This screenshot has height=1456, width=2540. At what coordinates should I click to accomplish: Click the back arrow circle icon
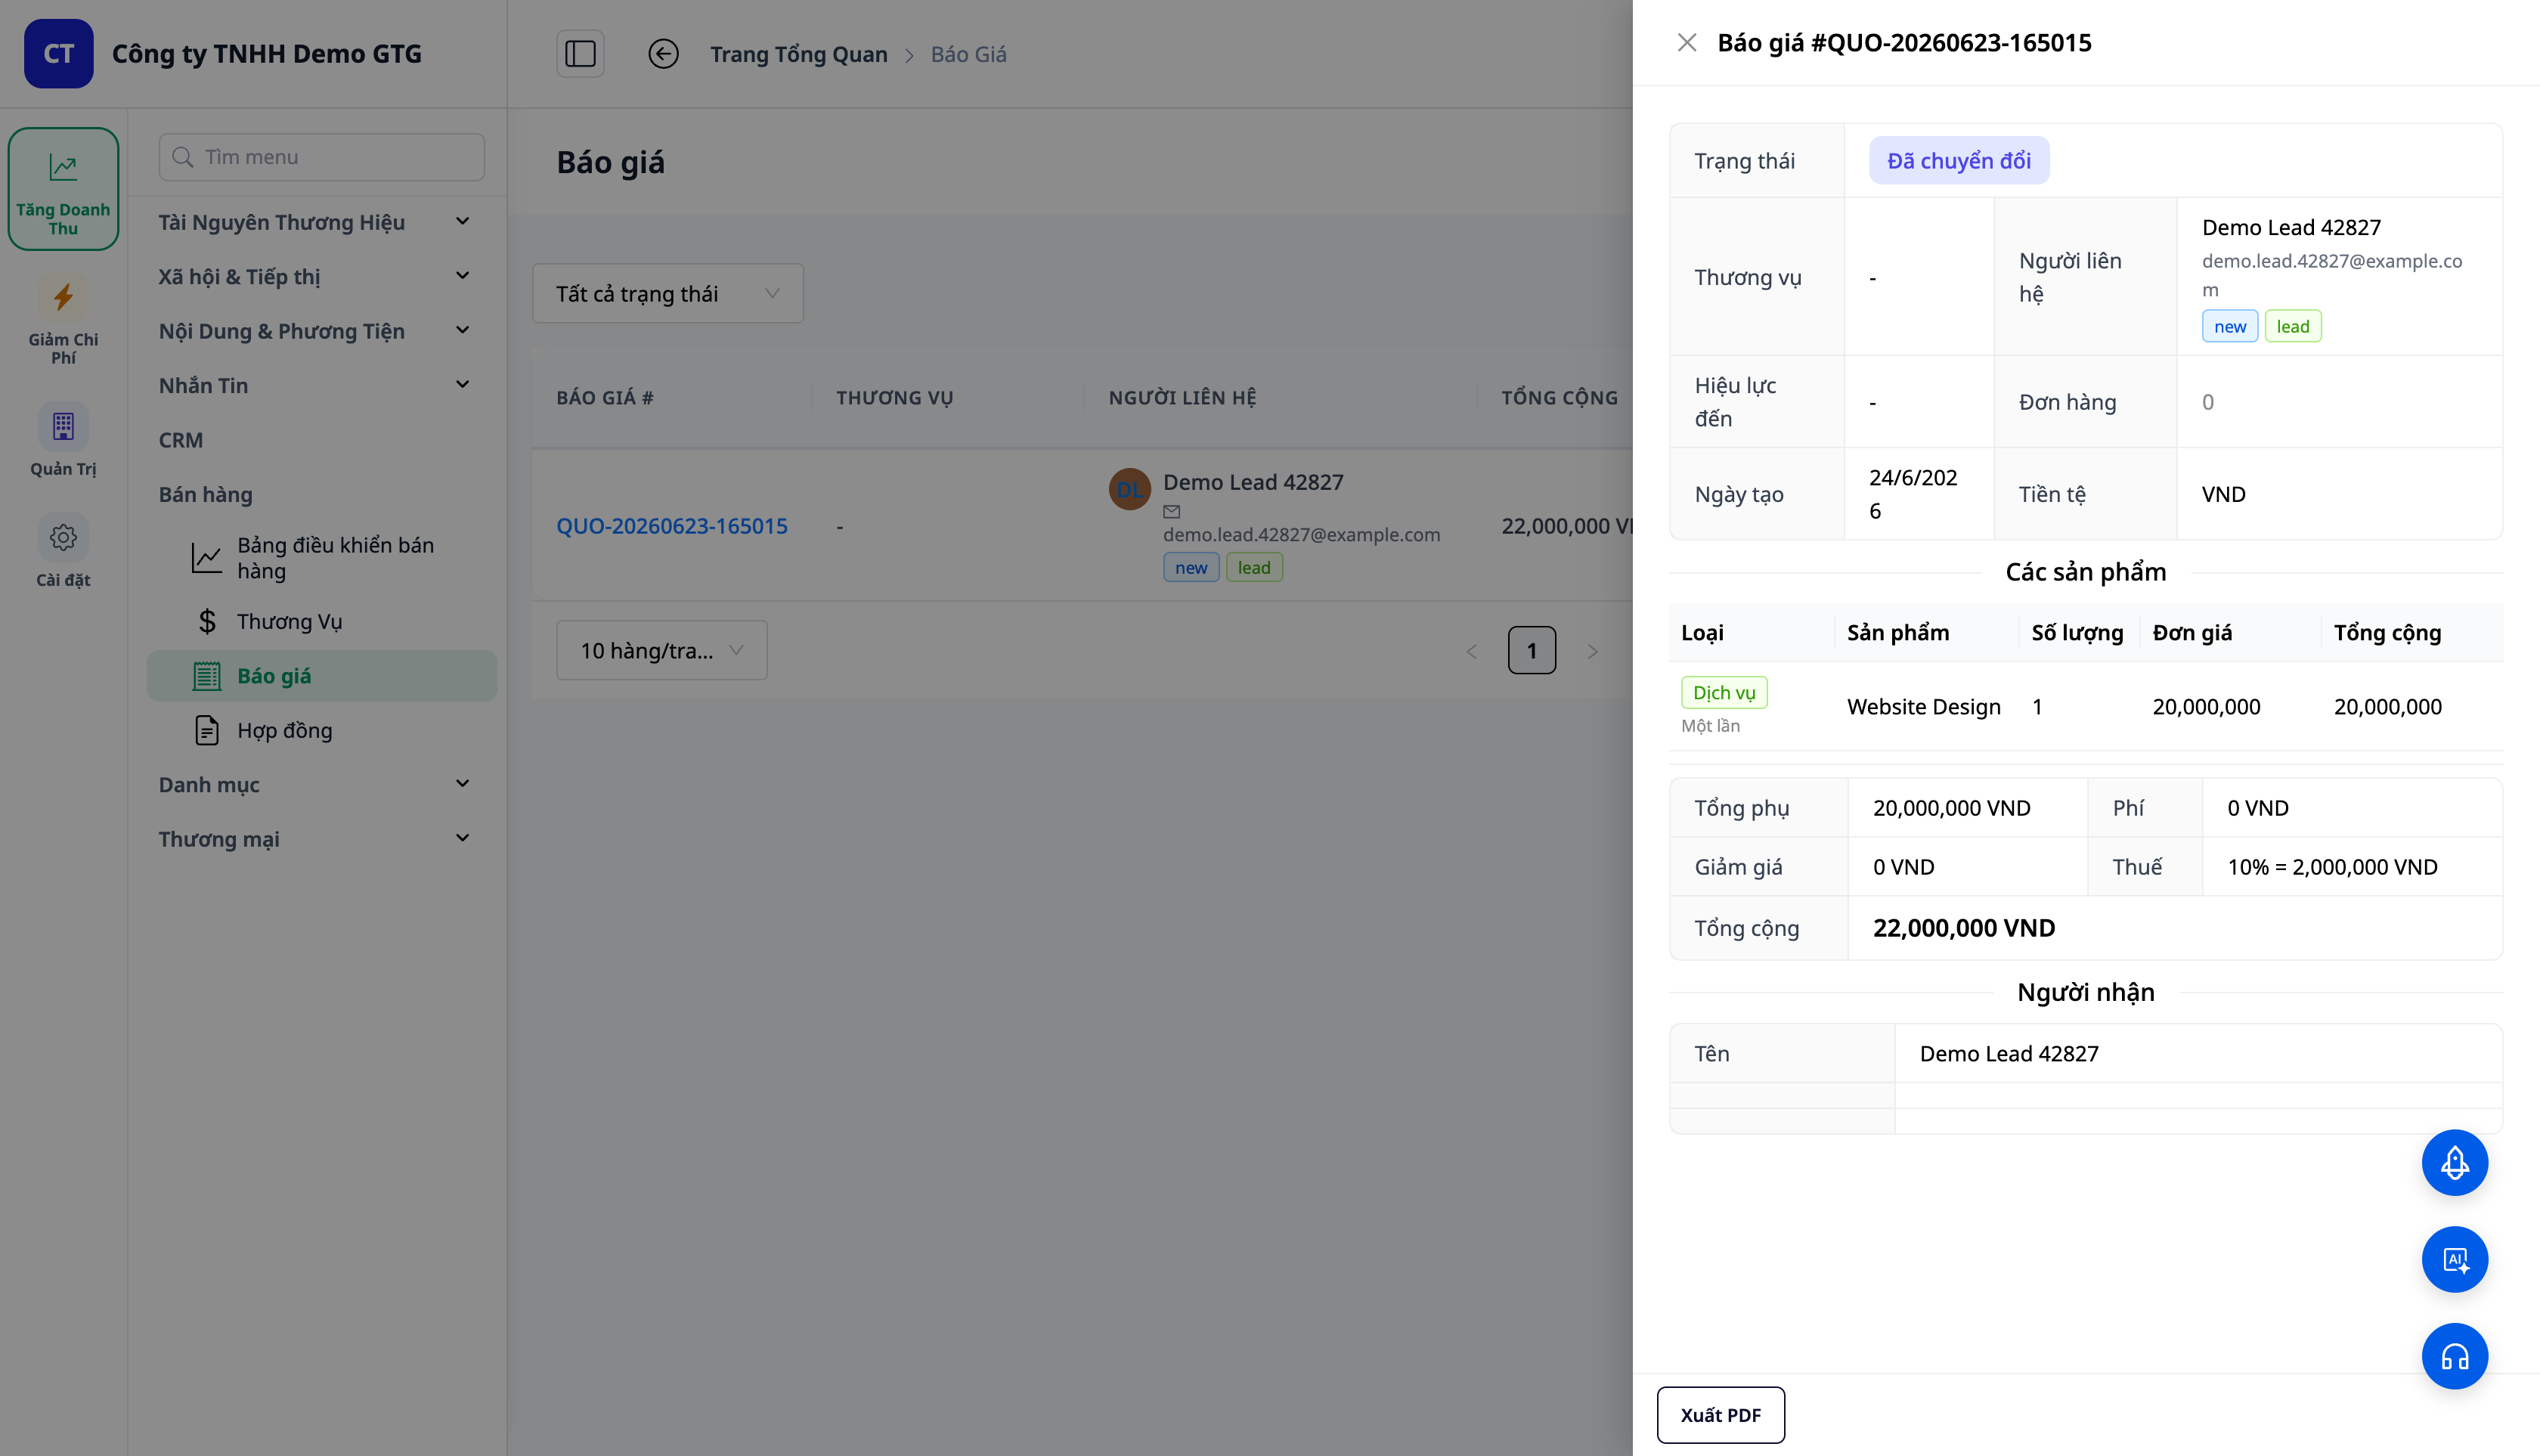coord(663,54)
